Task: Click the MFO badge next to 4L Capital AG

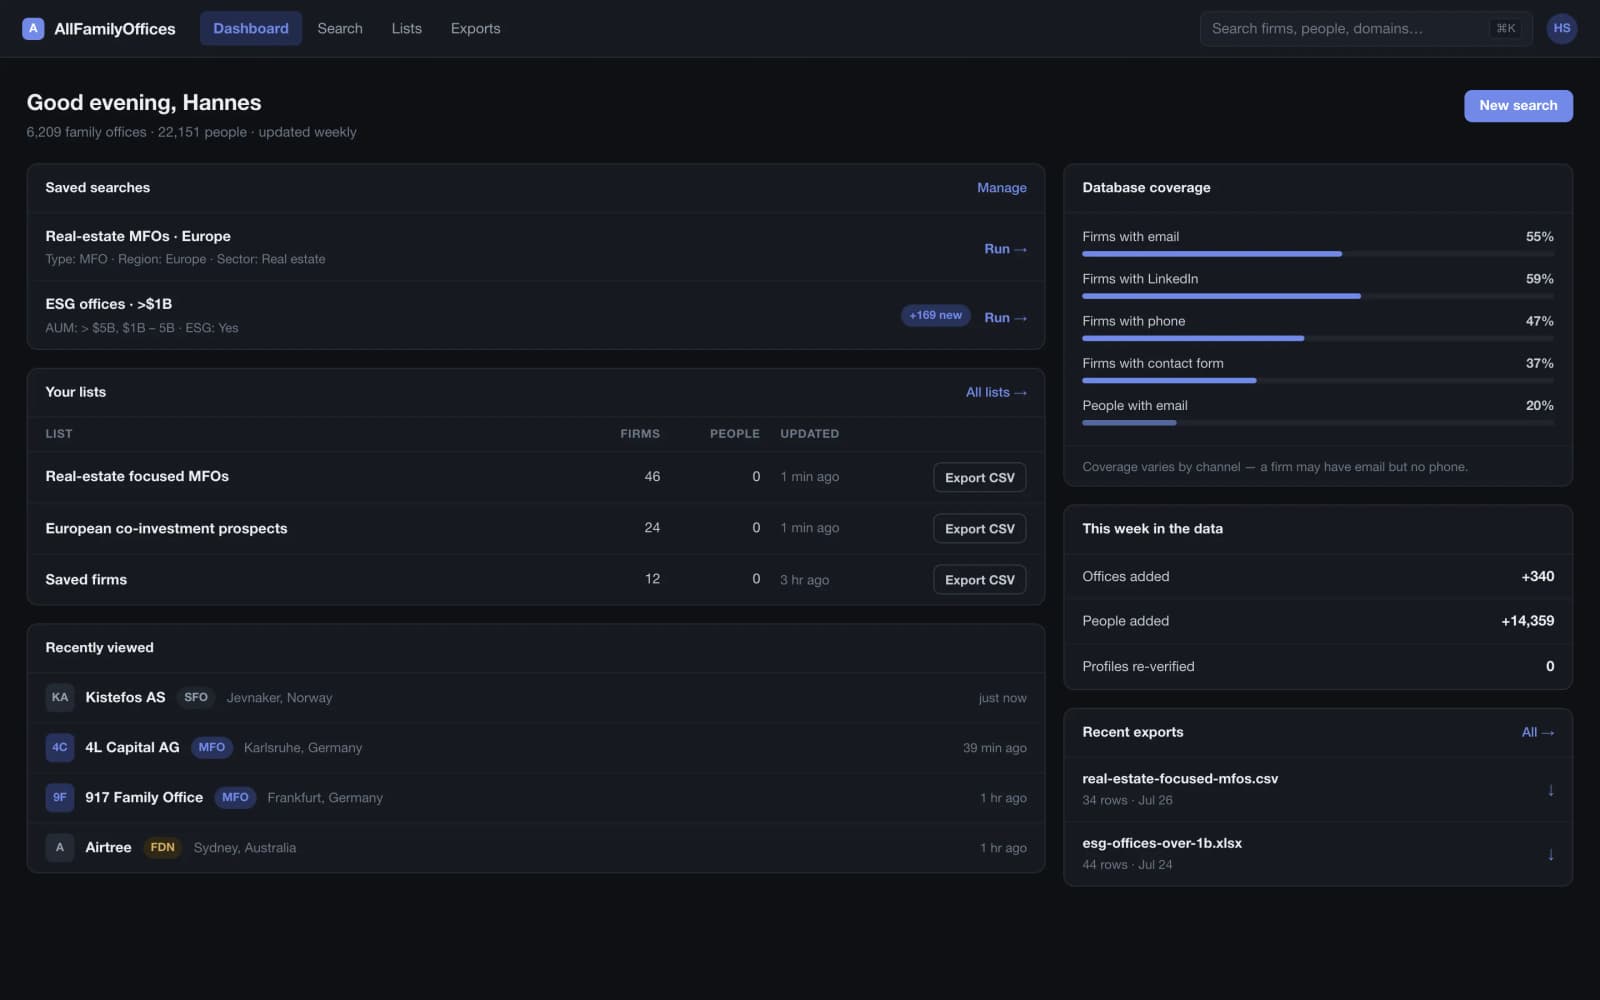Action: point(212,747)
